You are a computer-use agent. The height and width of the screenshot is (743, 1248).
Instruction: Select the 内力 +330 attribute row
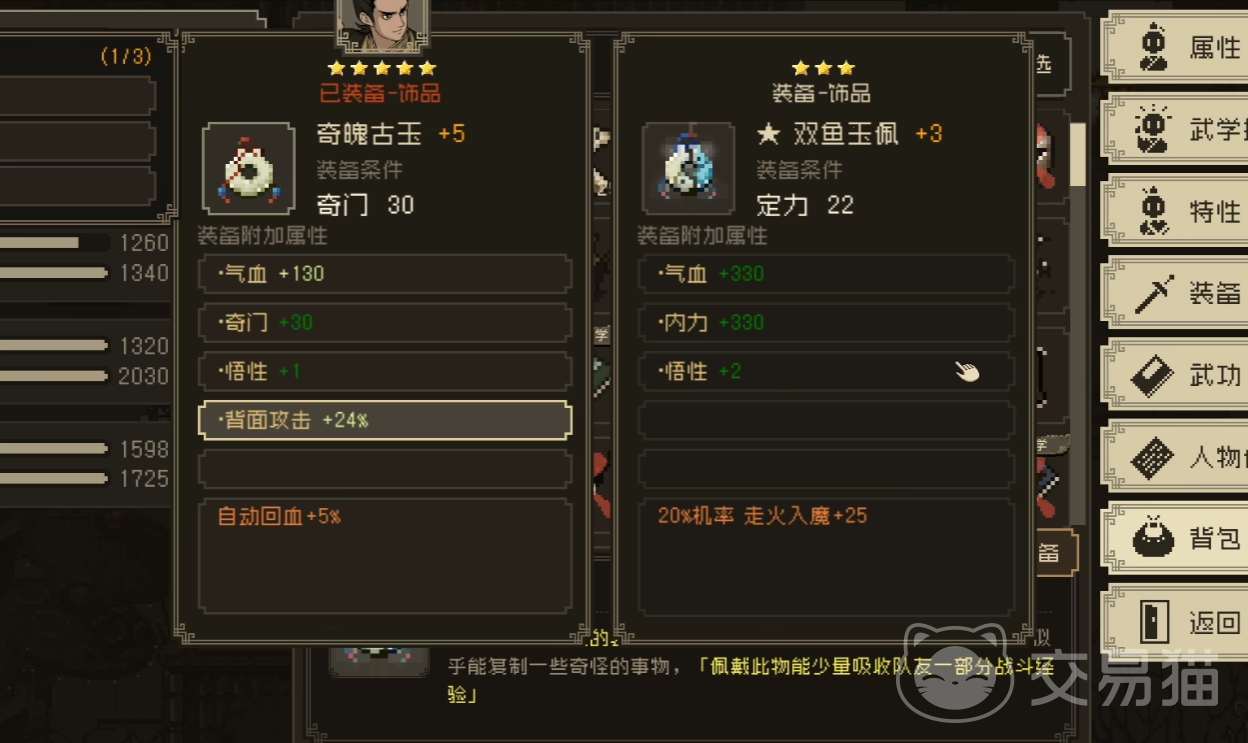click(826, 322)
